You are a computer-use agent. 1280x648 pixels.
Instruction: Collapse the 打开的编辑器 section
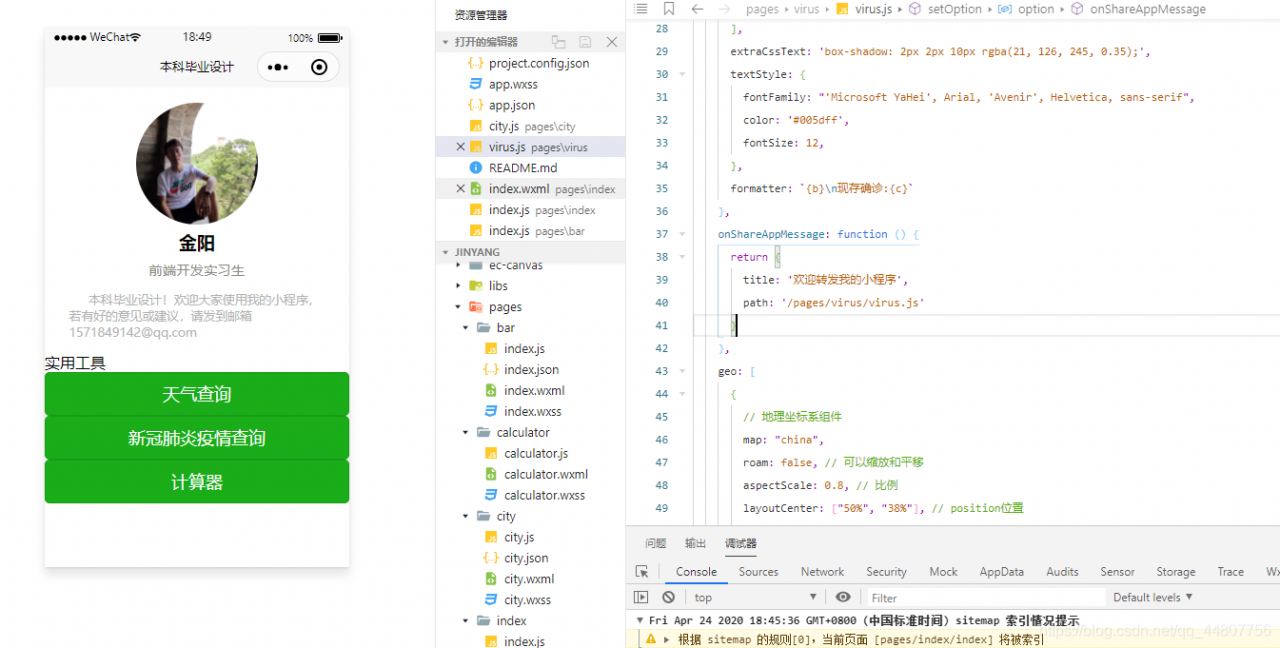tap(446, 42)
